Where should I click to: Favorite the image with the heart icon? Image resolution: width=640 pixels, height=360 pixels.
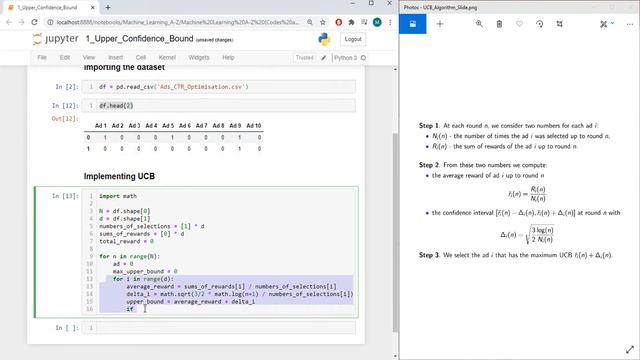tap(519, 24)
